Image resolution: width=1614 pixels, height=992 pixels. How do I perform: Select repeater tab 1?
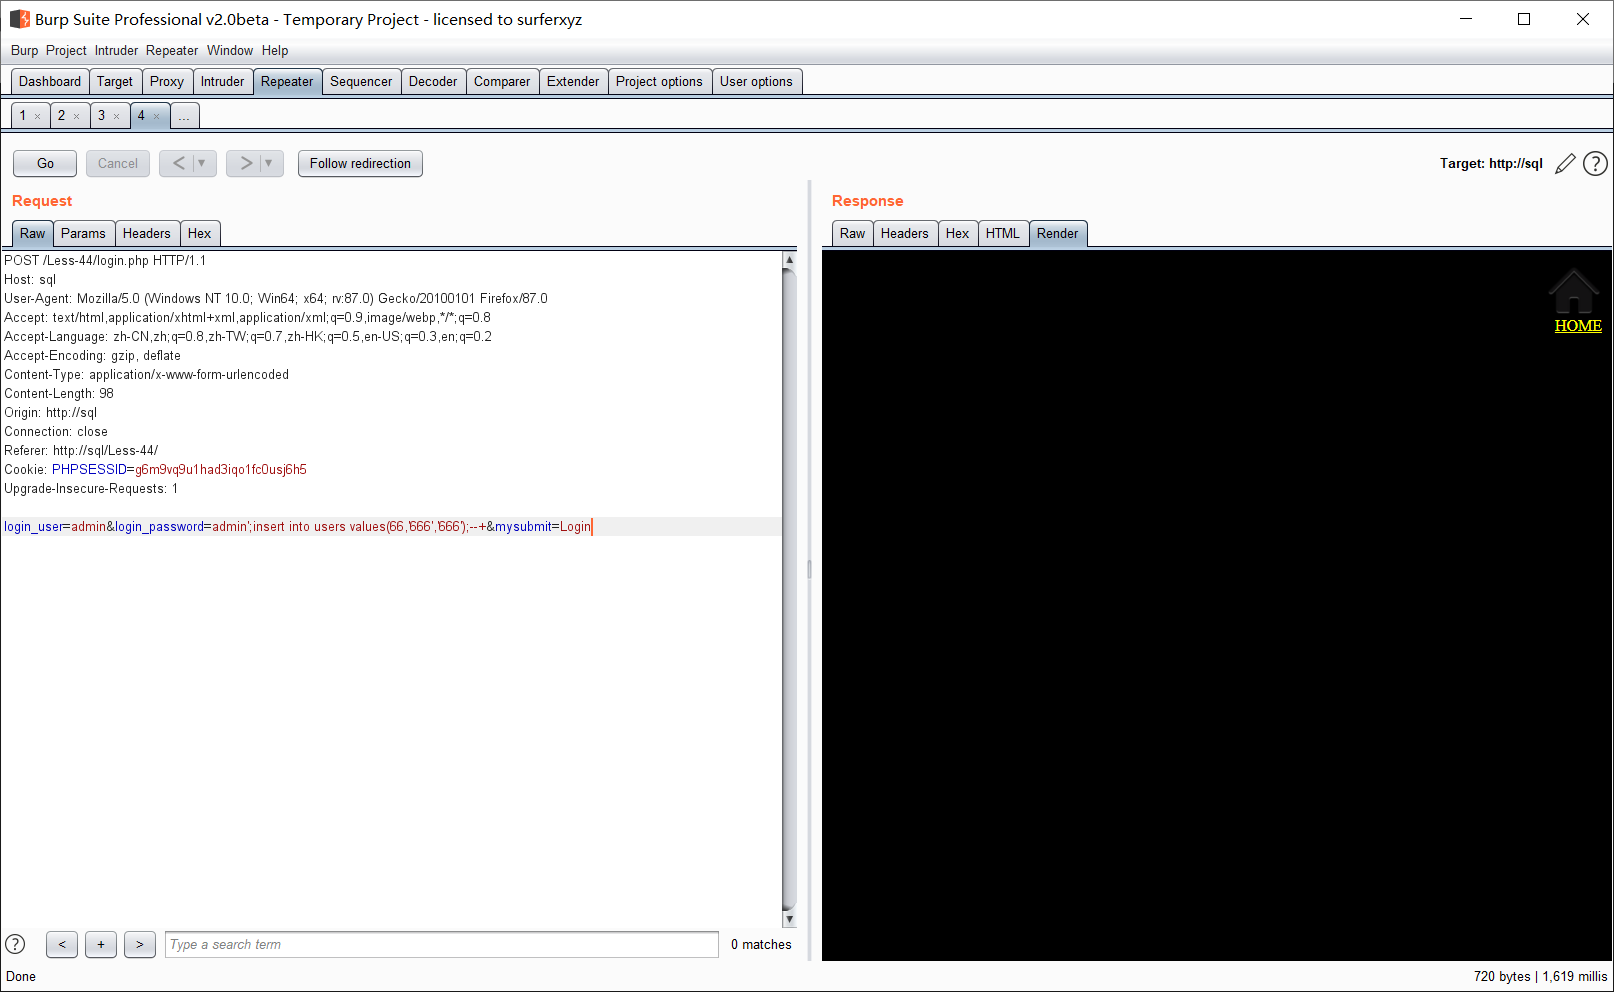tap(23, 116)
